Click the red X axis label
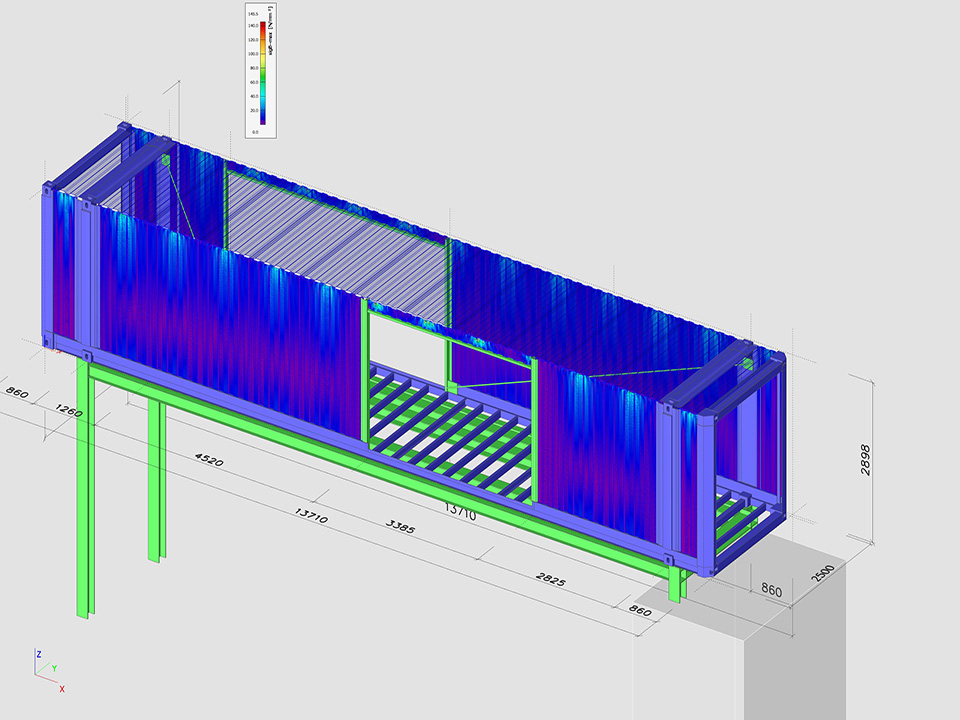The image size is (960, 720). point(62,689)
